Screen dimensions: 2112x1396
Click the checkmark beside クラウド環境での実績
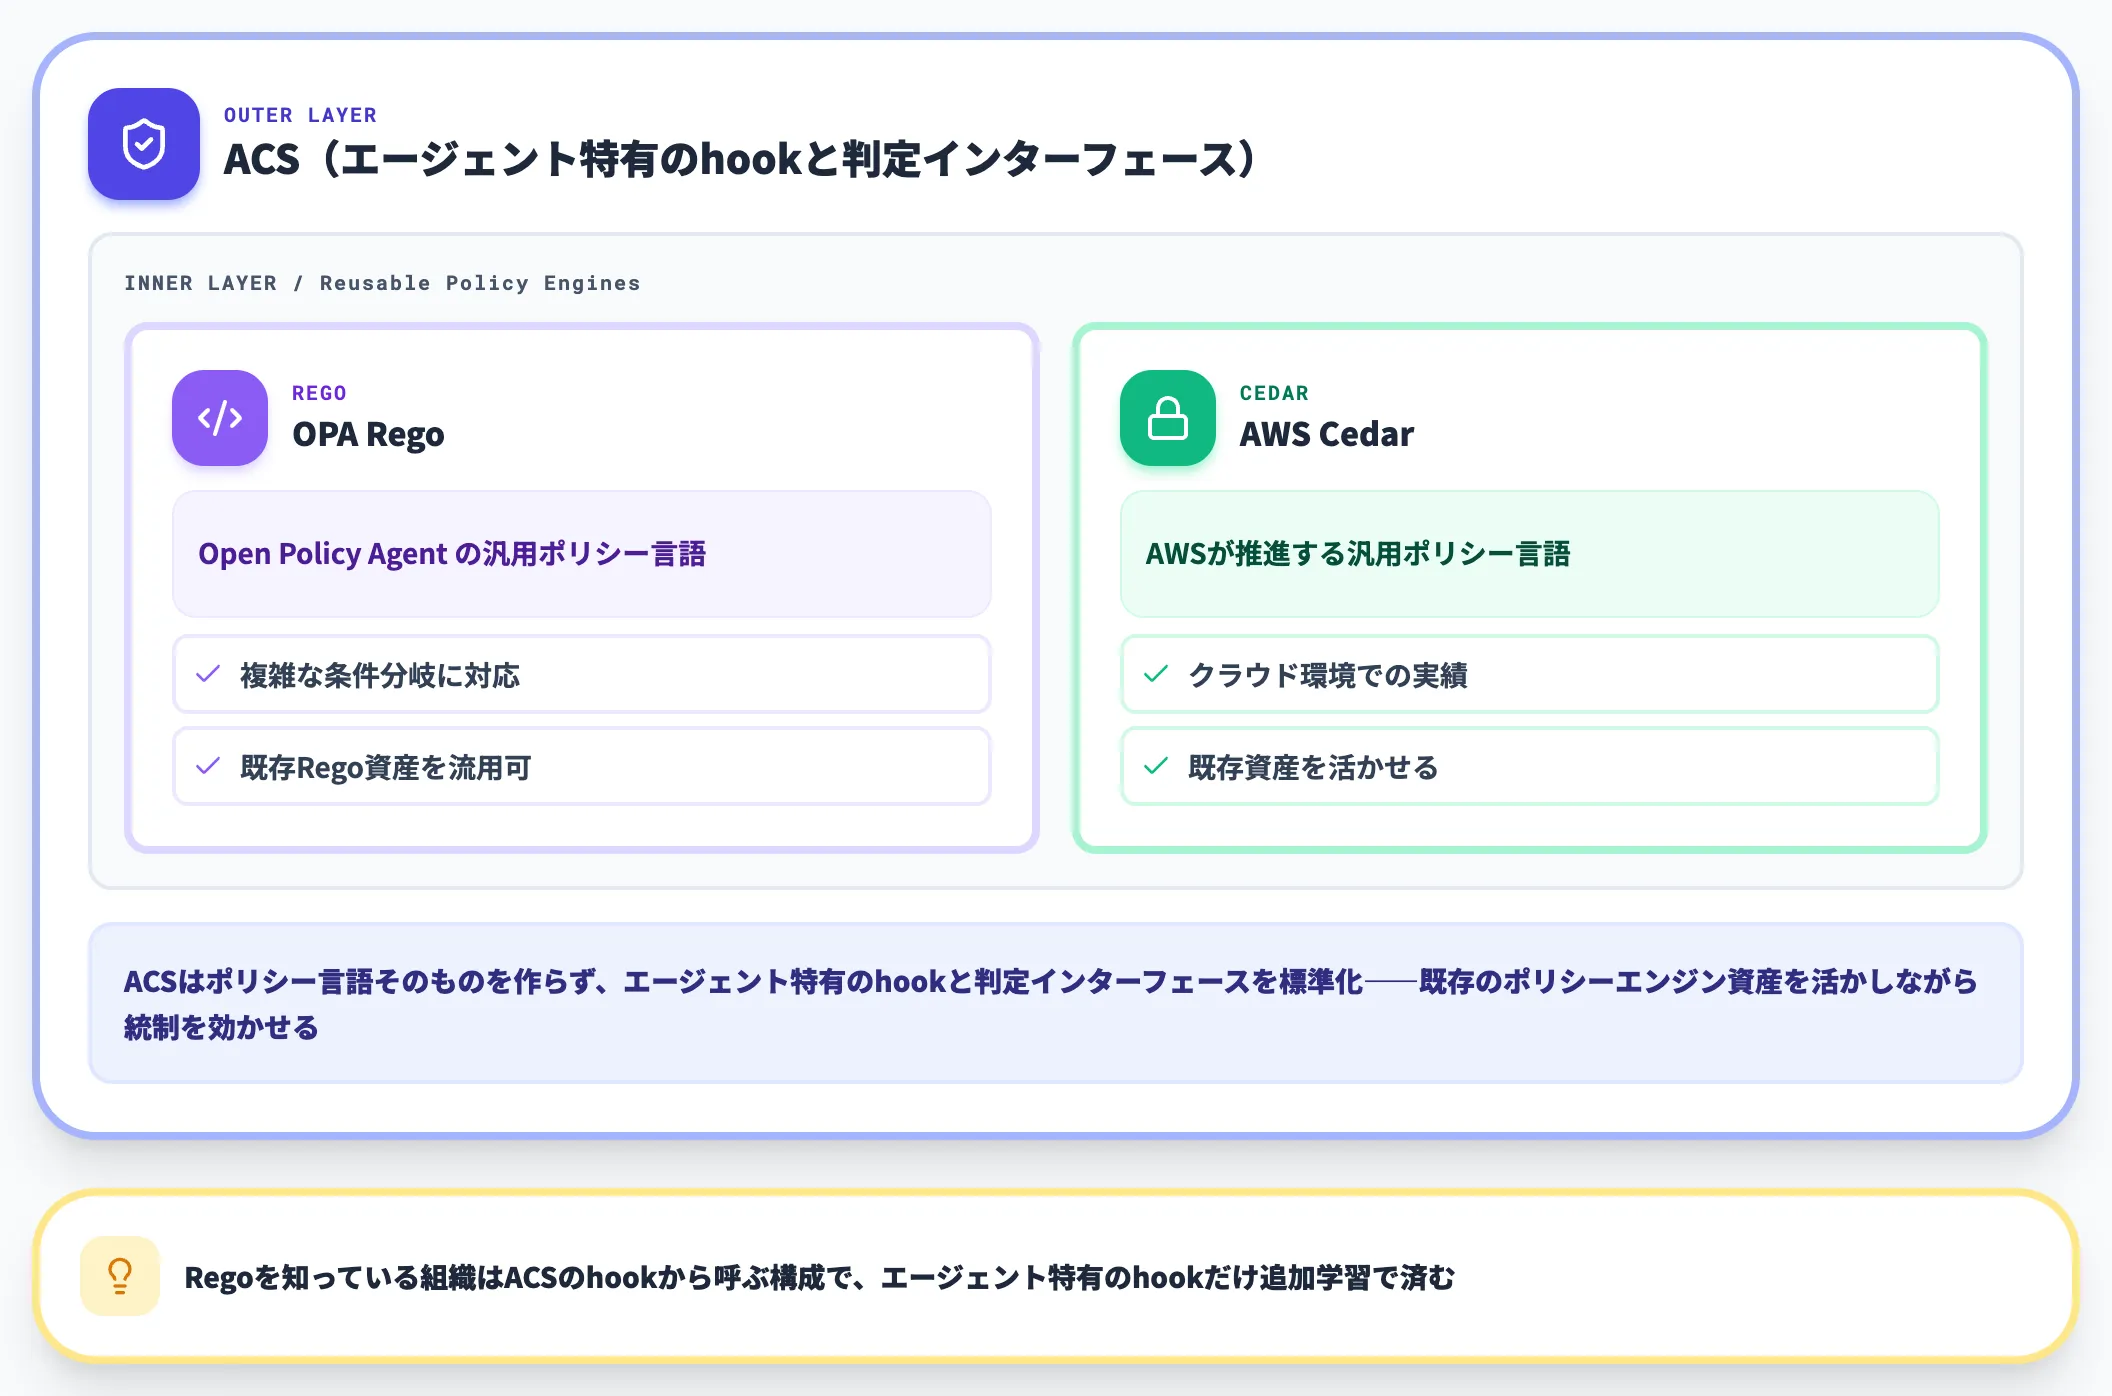(1156, 674)
